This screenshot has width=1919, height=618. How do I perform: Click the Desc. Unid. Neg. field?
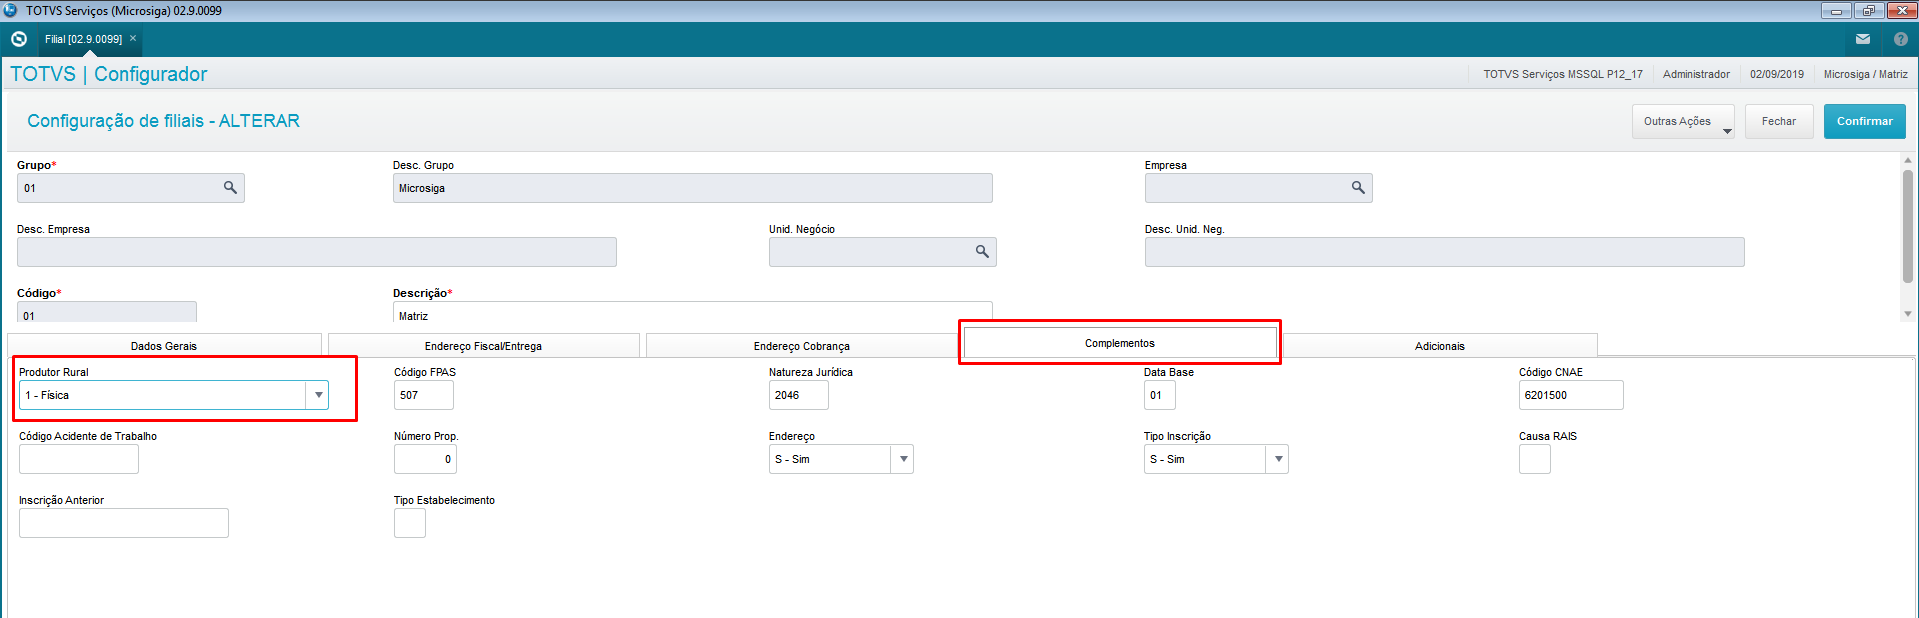coord(1444,252)
